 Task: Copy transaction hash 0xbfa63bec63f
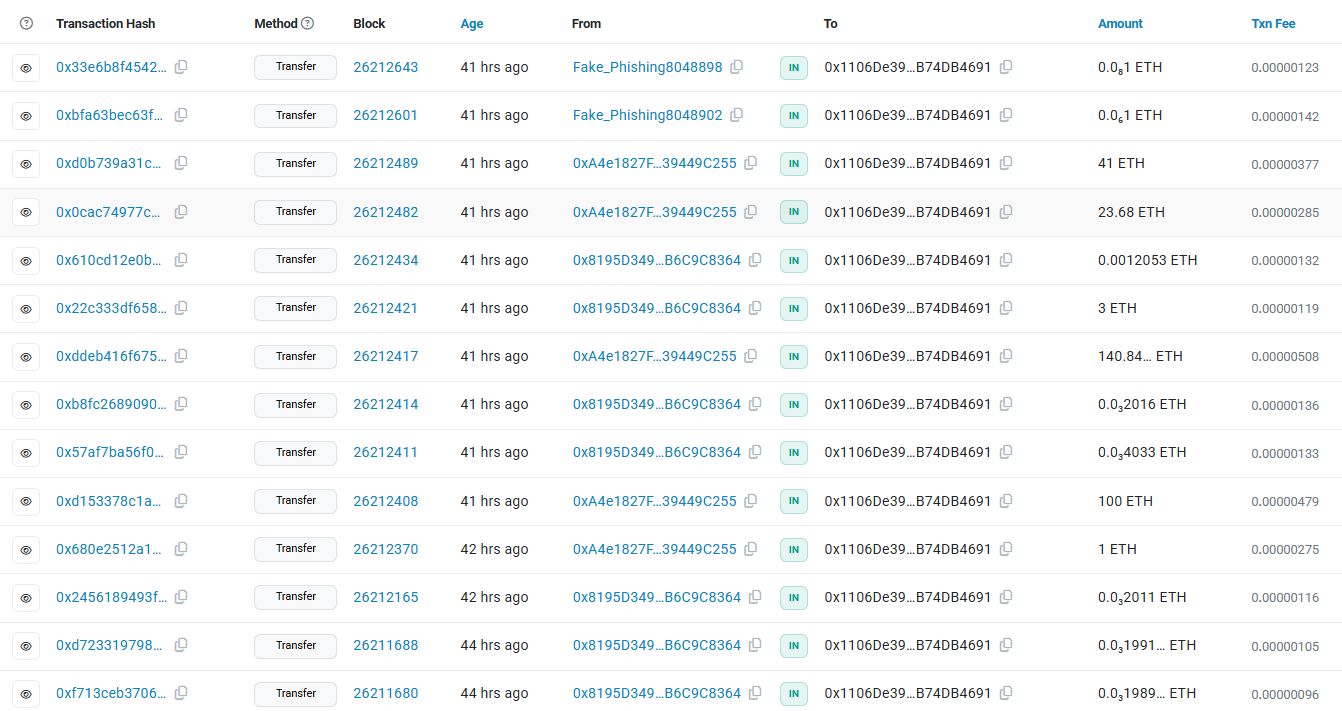click(x=181, y=115)
